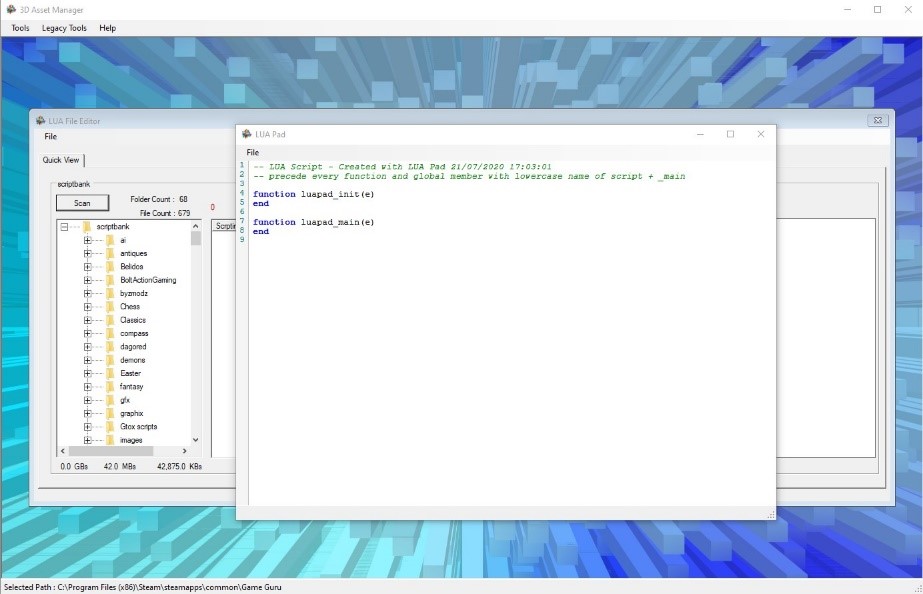Image resolution: width=923 pixels, height=594 pixels.
Task: Click the tree's vertical scrollbar down arrow
Action: (x=195, y=440)
